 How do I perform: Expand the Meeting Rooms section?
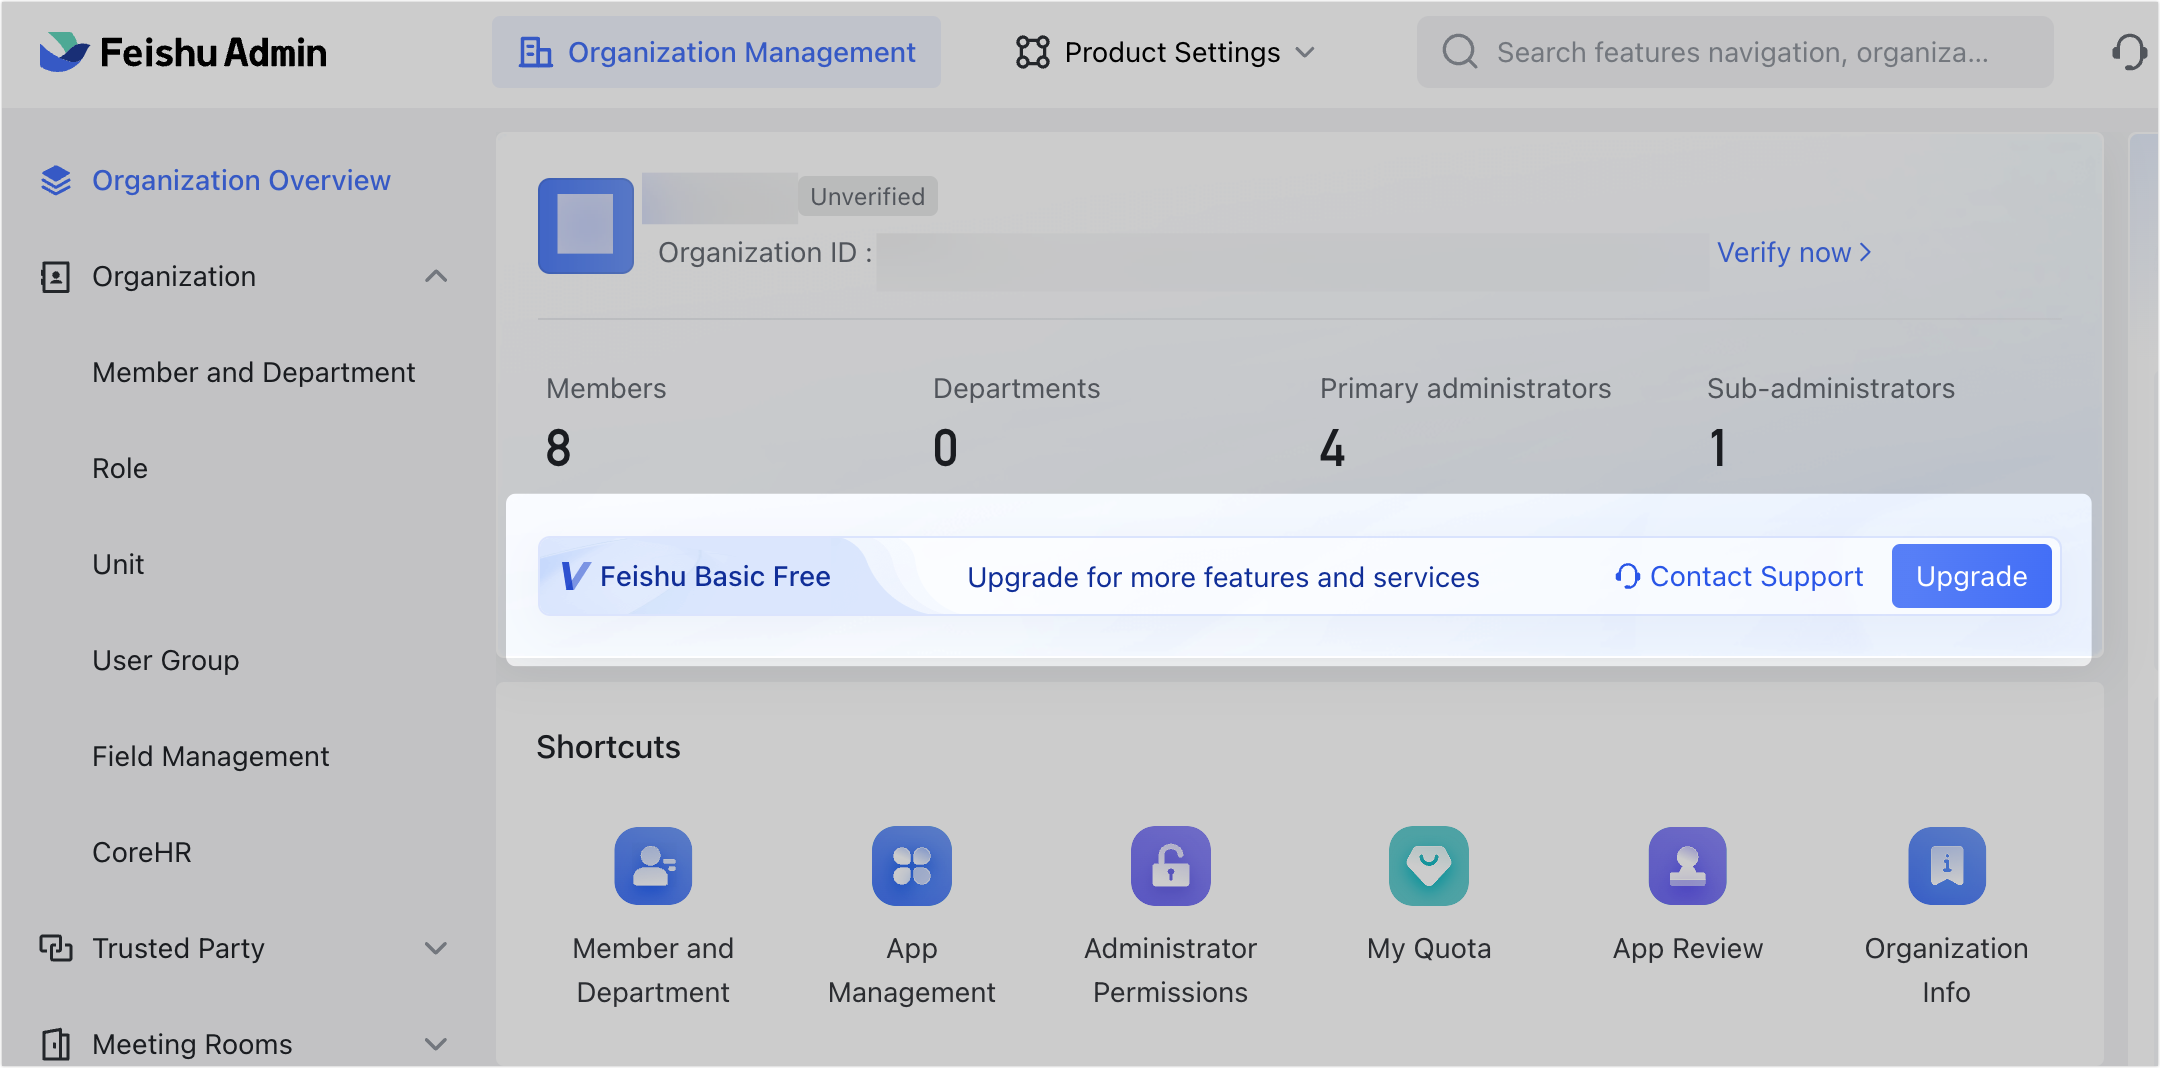point(437,1044)
